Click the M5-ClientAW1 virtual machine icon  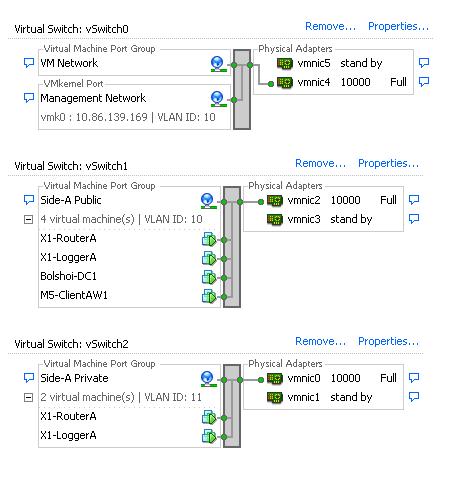tap(209, 296)
